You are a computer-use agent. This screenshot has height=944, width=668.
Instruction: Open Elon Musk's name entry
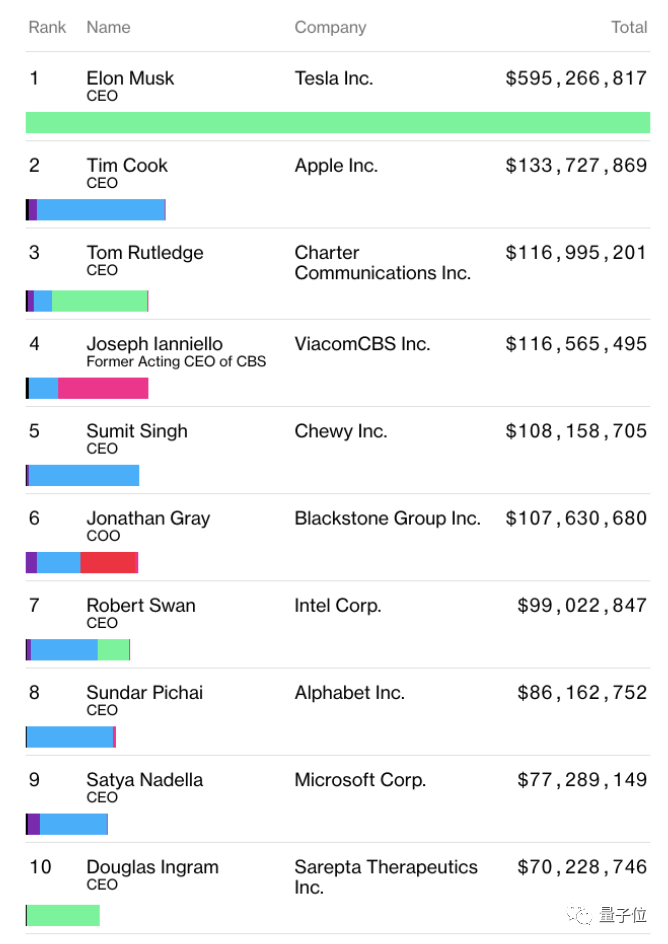tap(130, 78)
